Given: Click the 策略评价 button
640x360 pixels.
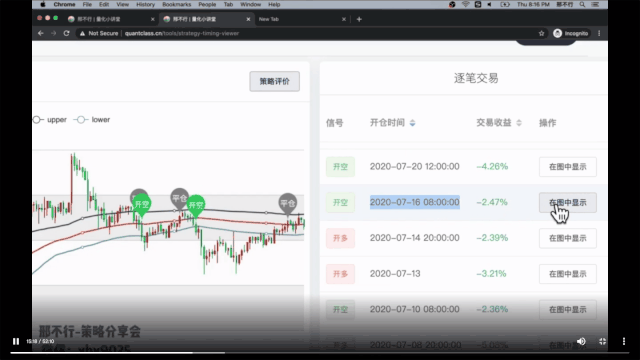Looking at the screenshot, I should click(x=275, y=82).
